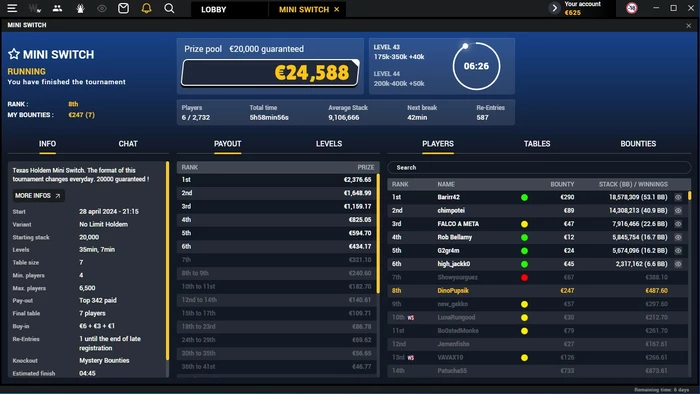700x394 pixels.
Task: Click the WS badge beside 10th rank
Action: tap(411, 318)
